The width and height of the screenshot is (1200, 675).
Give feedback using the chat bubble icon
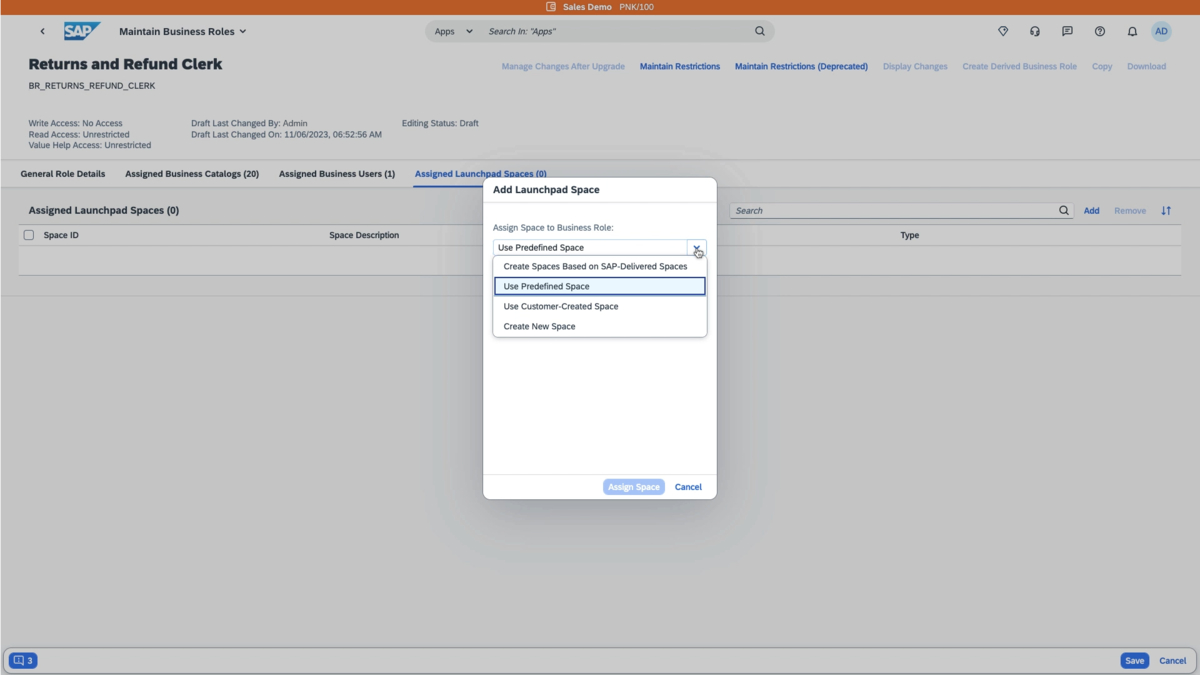pos(1066,31)
